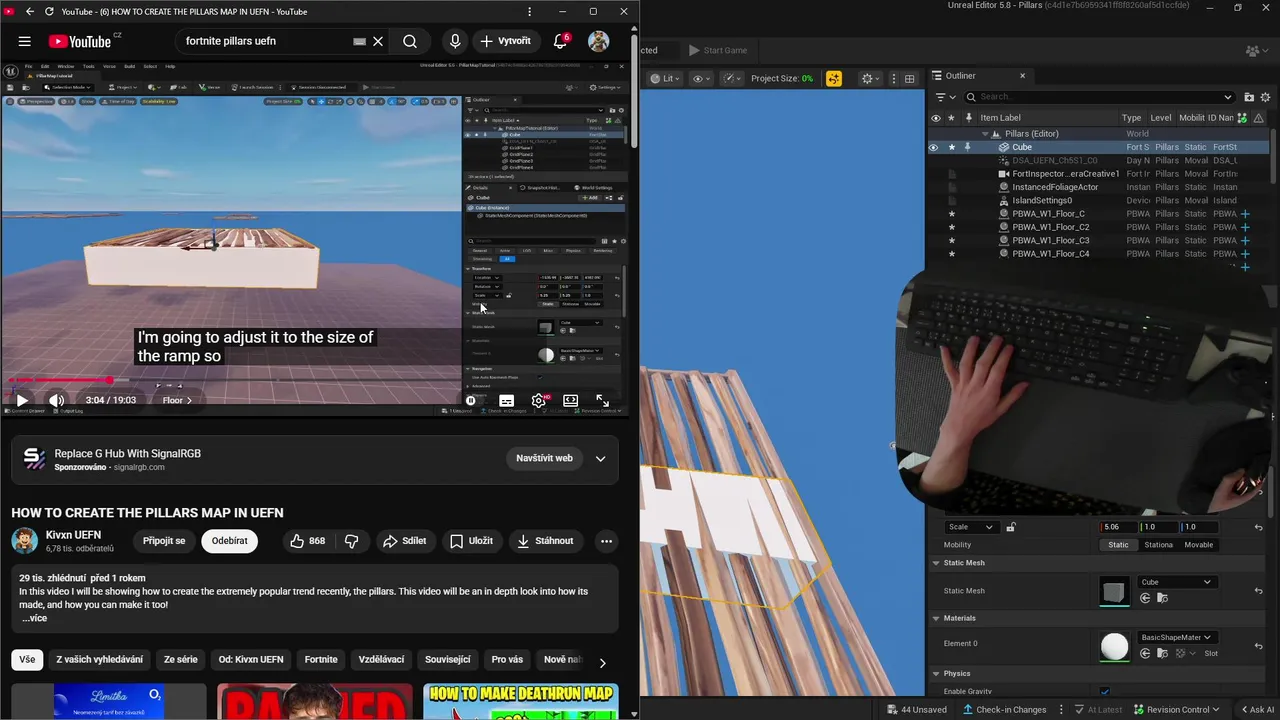Open more actions three-dot menu under video
Viewport: 1280px width, 720px height.
coord(606,541)
